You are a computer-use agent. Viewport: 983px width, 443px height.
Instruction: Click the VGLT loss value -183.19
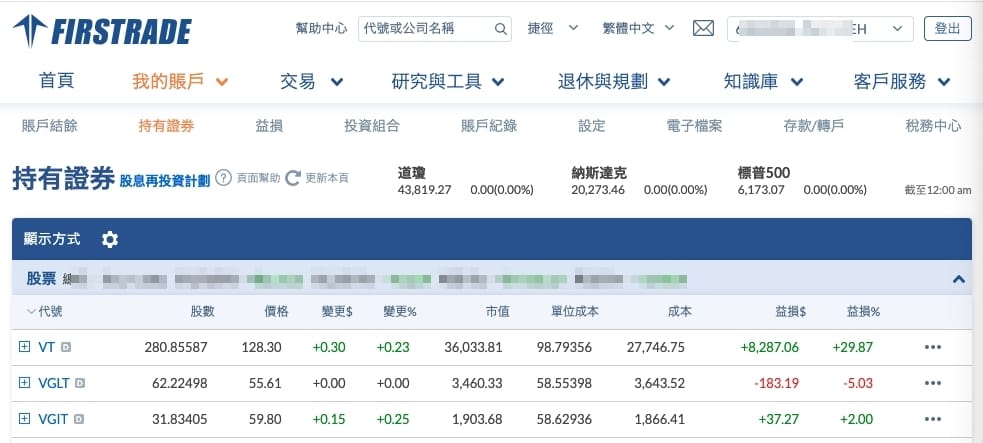click(777, 383)
